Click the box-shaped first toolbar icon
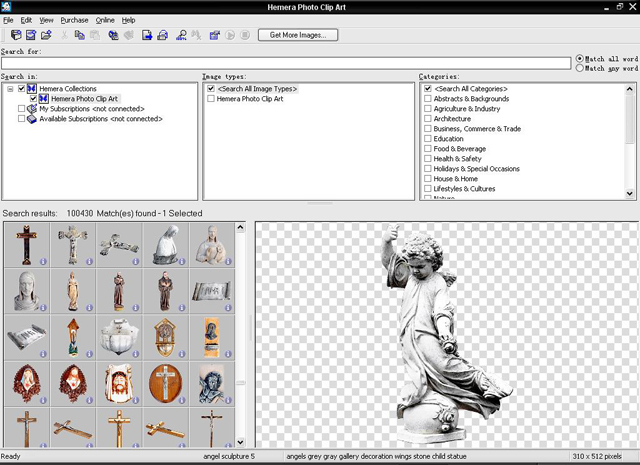 click(x=16, y=35)
